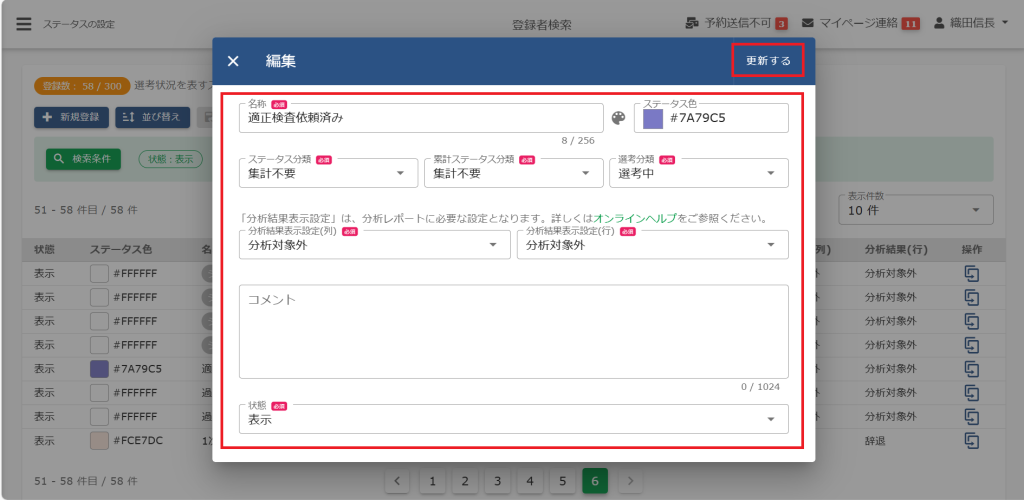Screen dimensions: 1024x500
Task: Click copy icon in the 辞退 row
Action: click(971, 440)
